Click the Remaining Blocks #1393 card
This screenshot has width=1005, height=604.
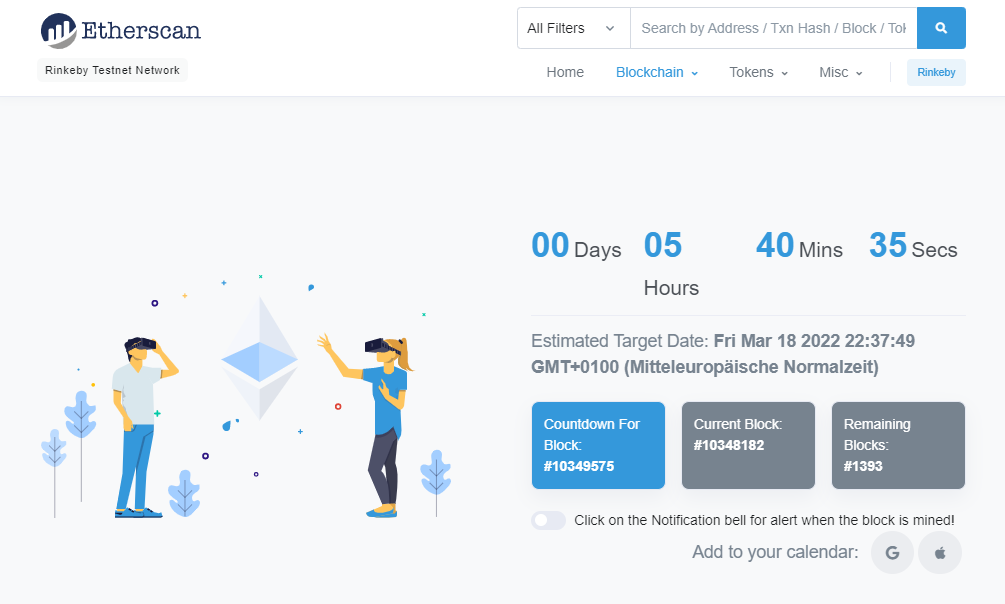coord(898,446)
